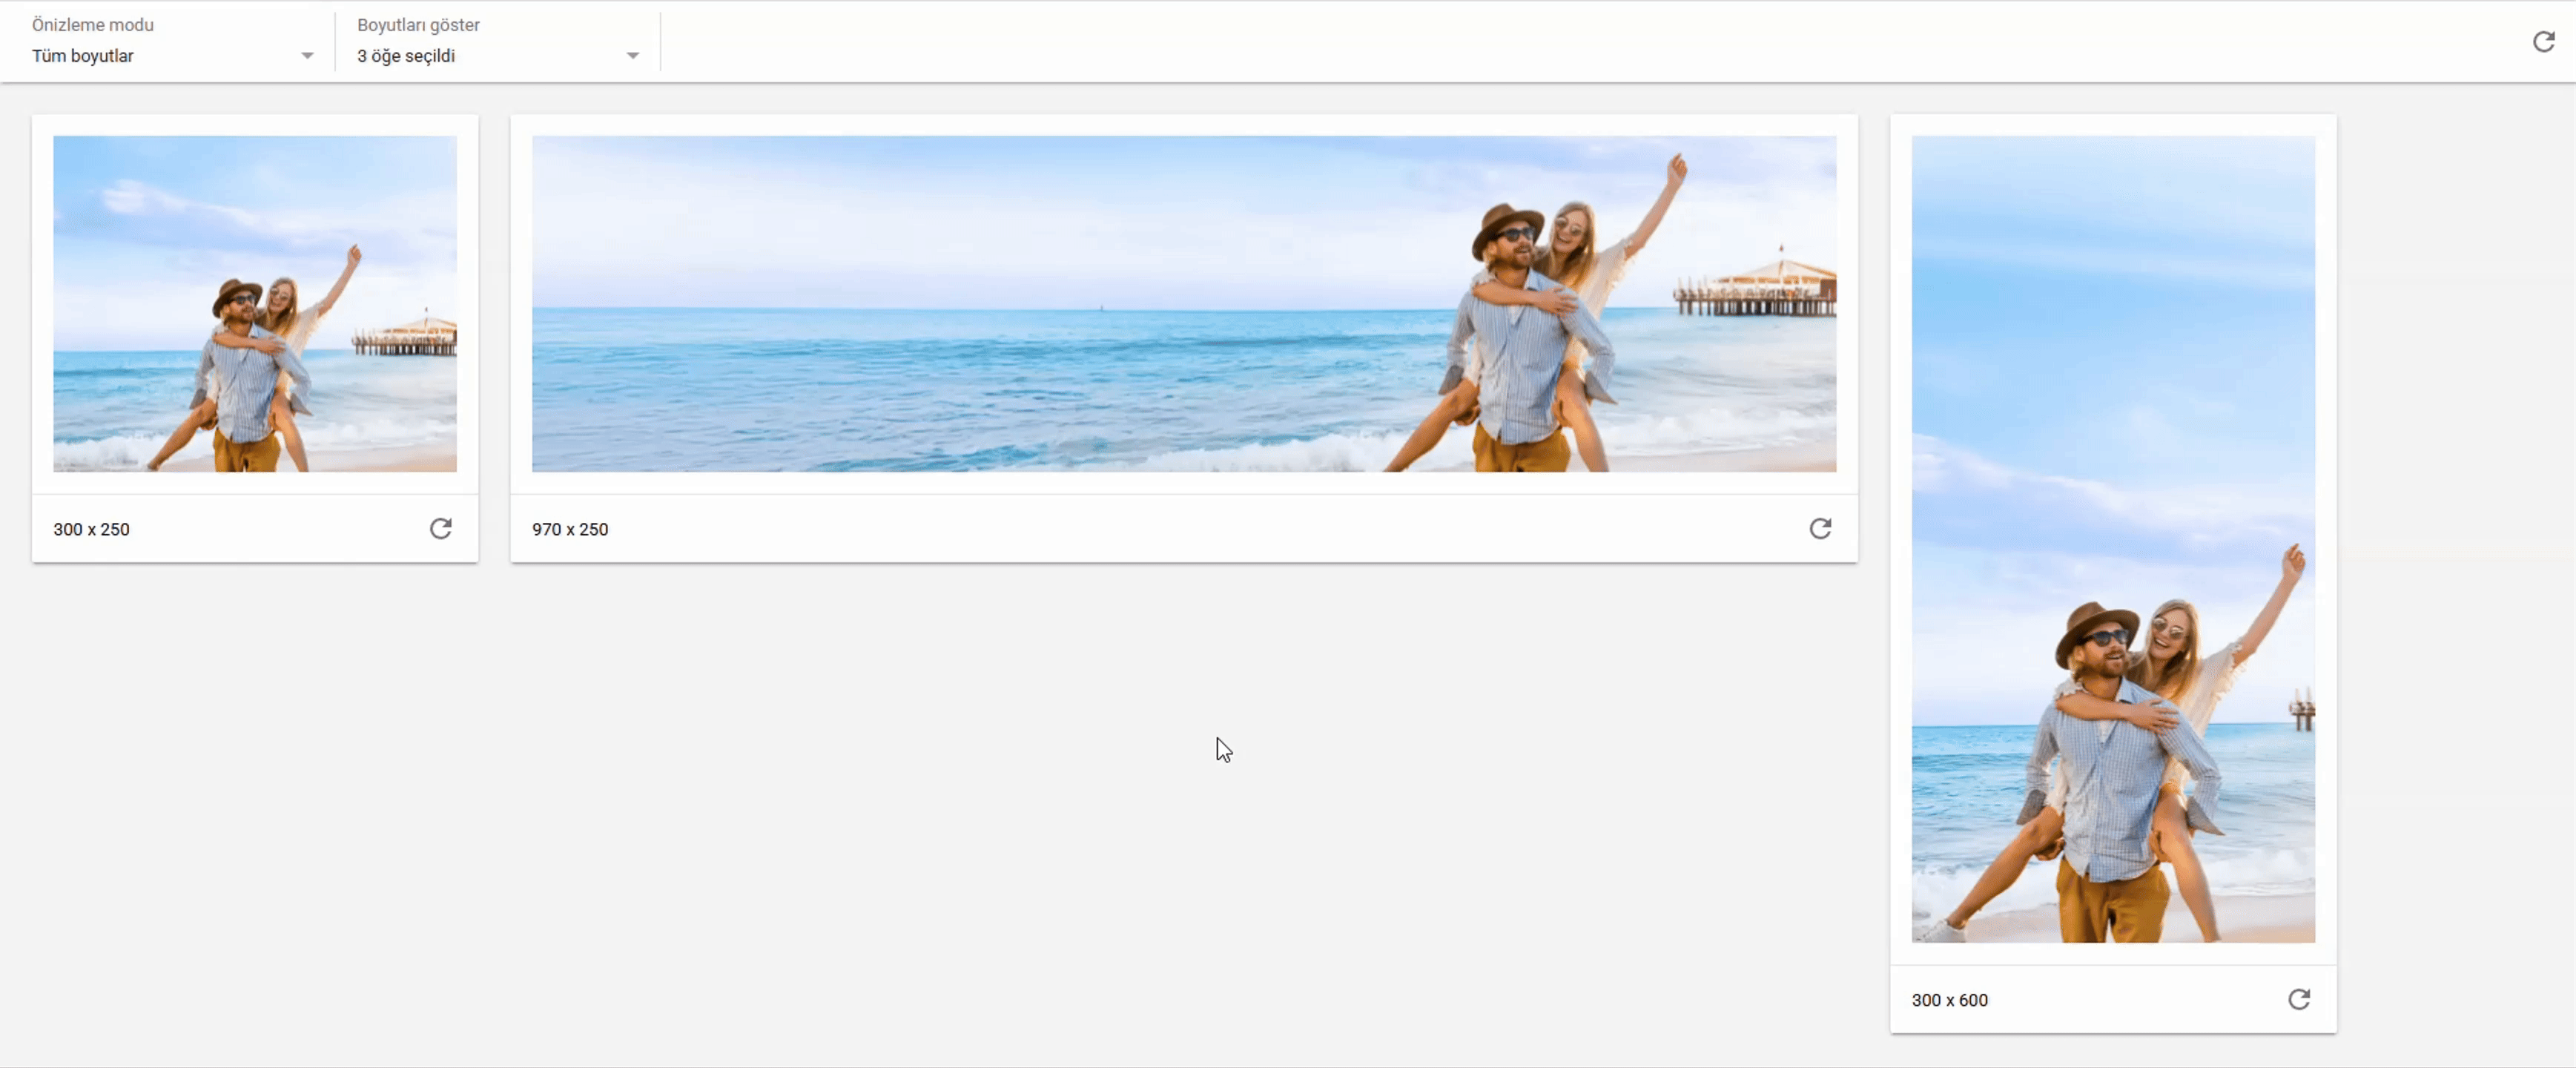Click the 3 öğe seçildi selection text
This screenshot has height=1068, width=2576.
tap(406, 56)
